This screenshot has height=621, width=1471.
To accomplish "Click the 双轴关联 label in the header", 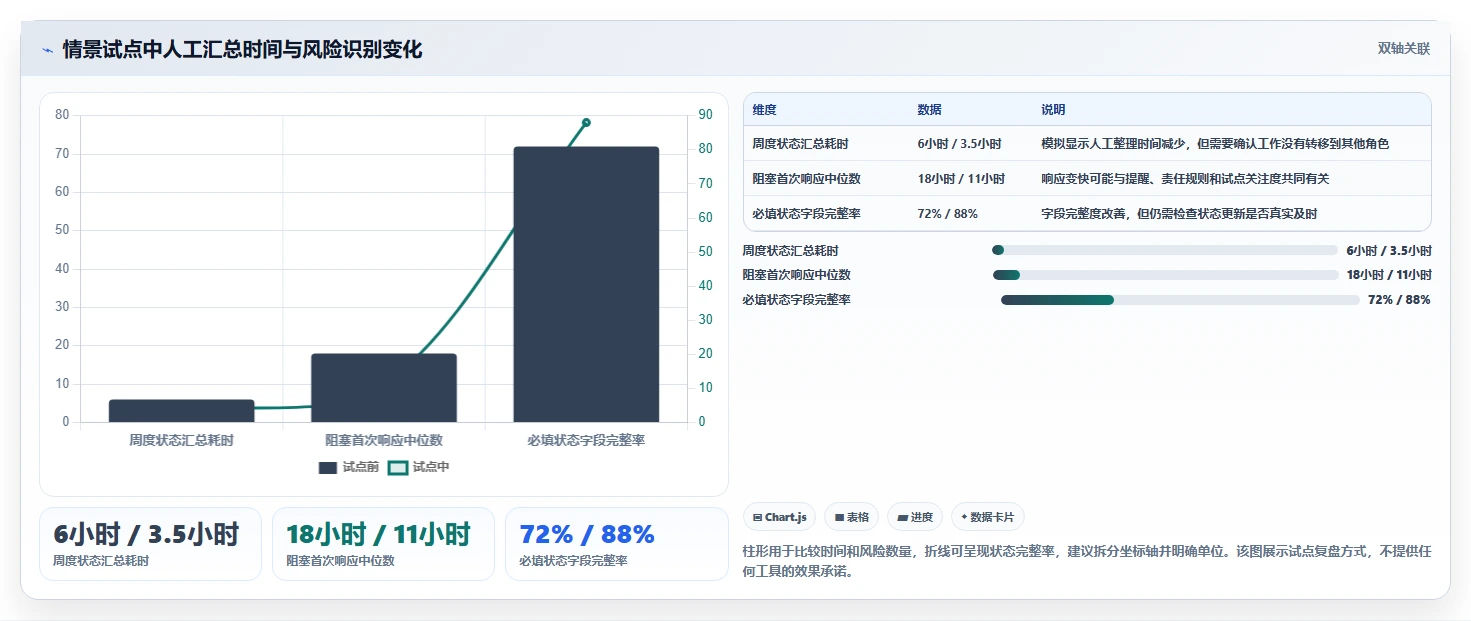I will (x=1404, y=49).
